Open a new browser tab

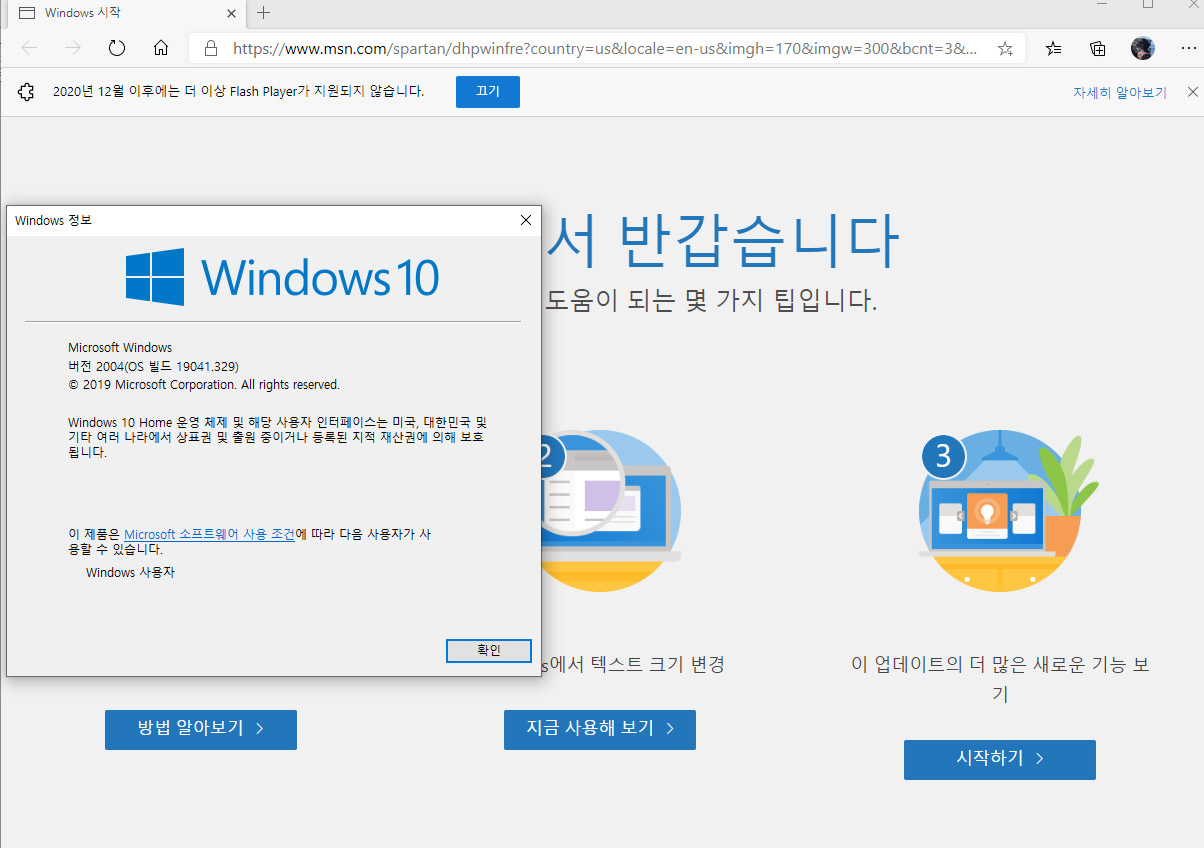click(263, 13)
